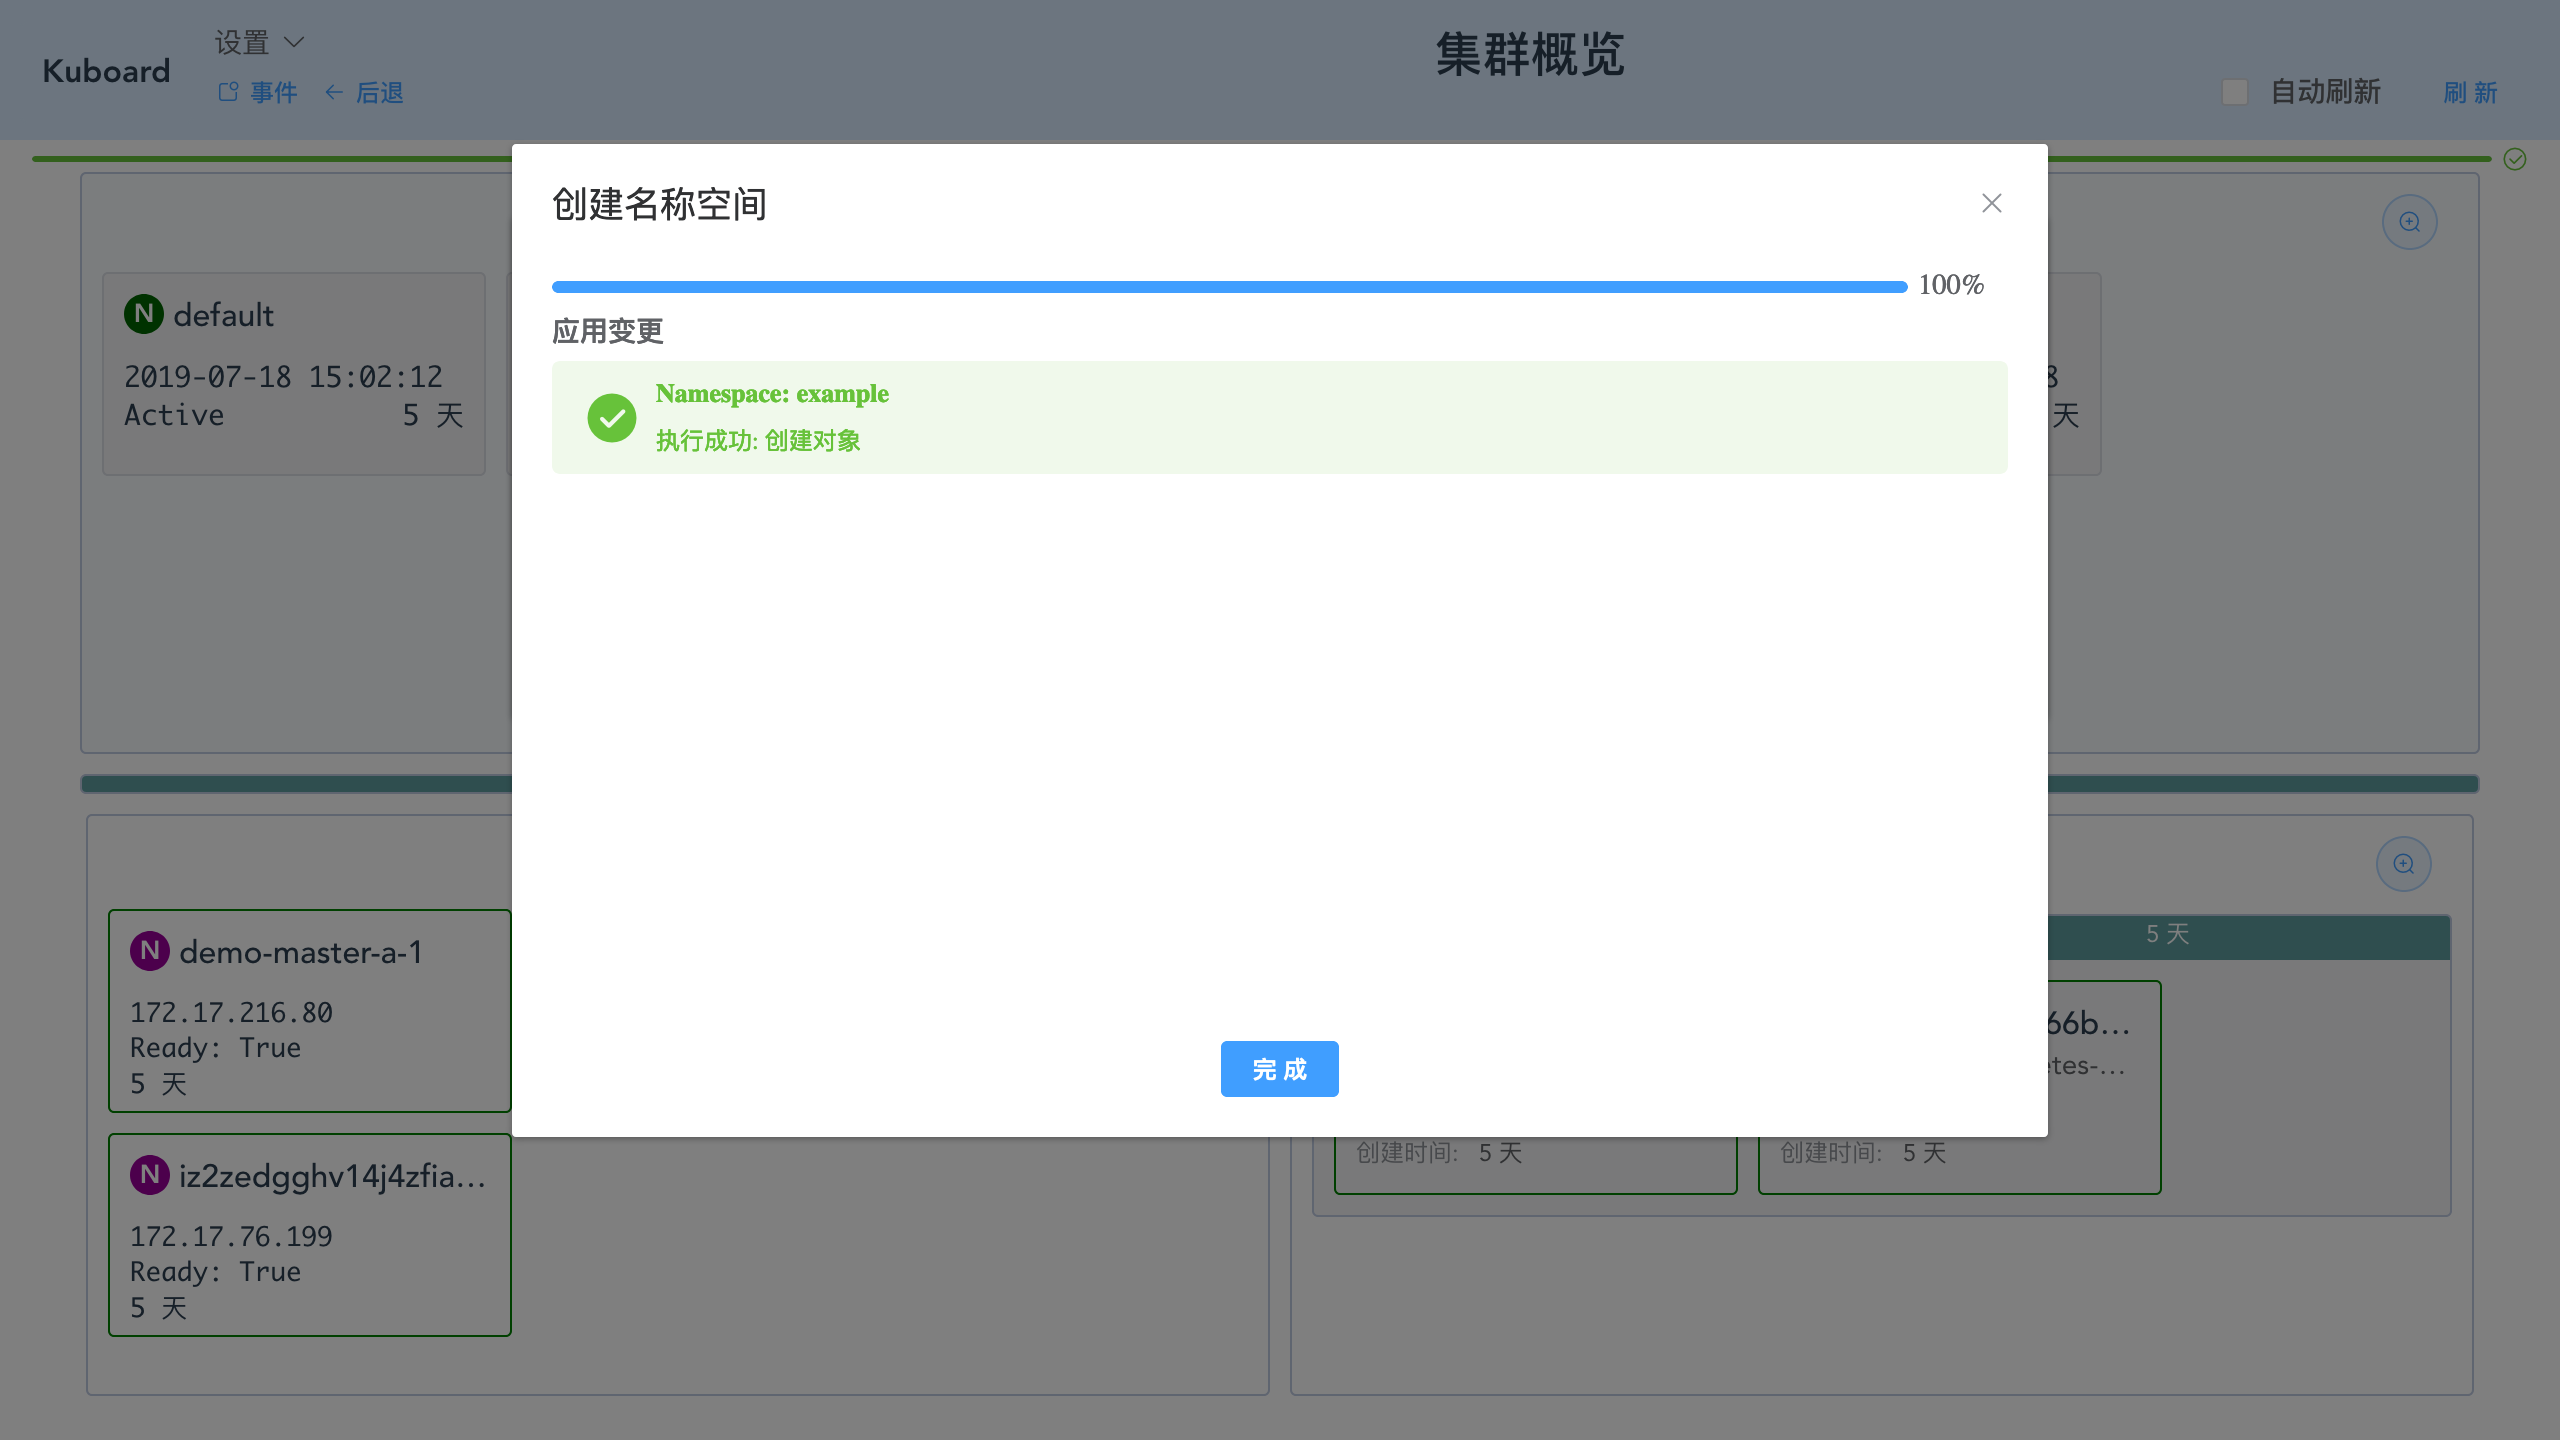Expand the 设置 dropdown chevron

coord(293,43)
